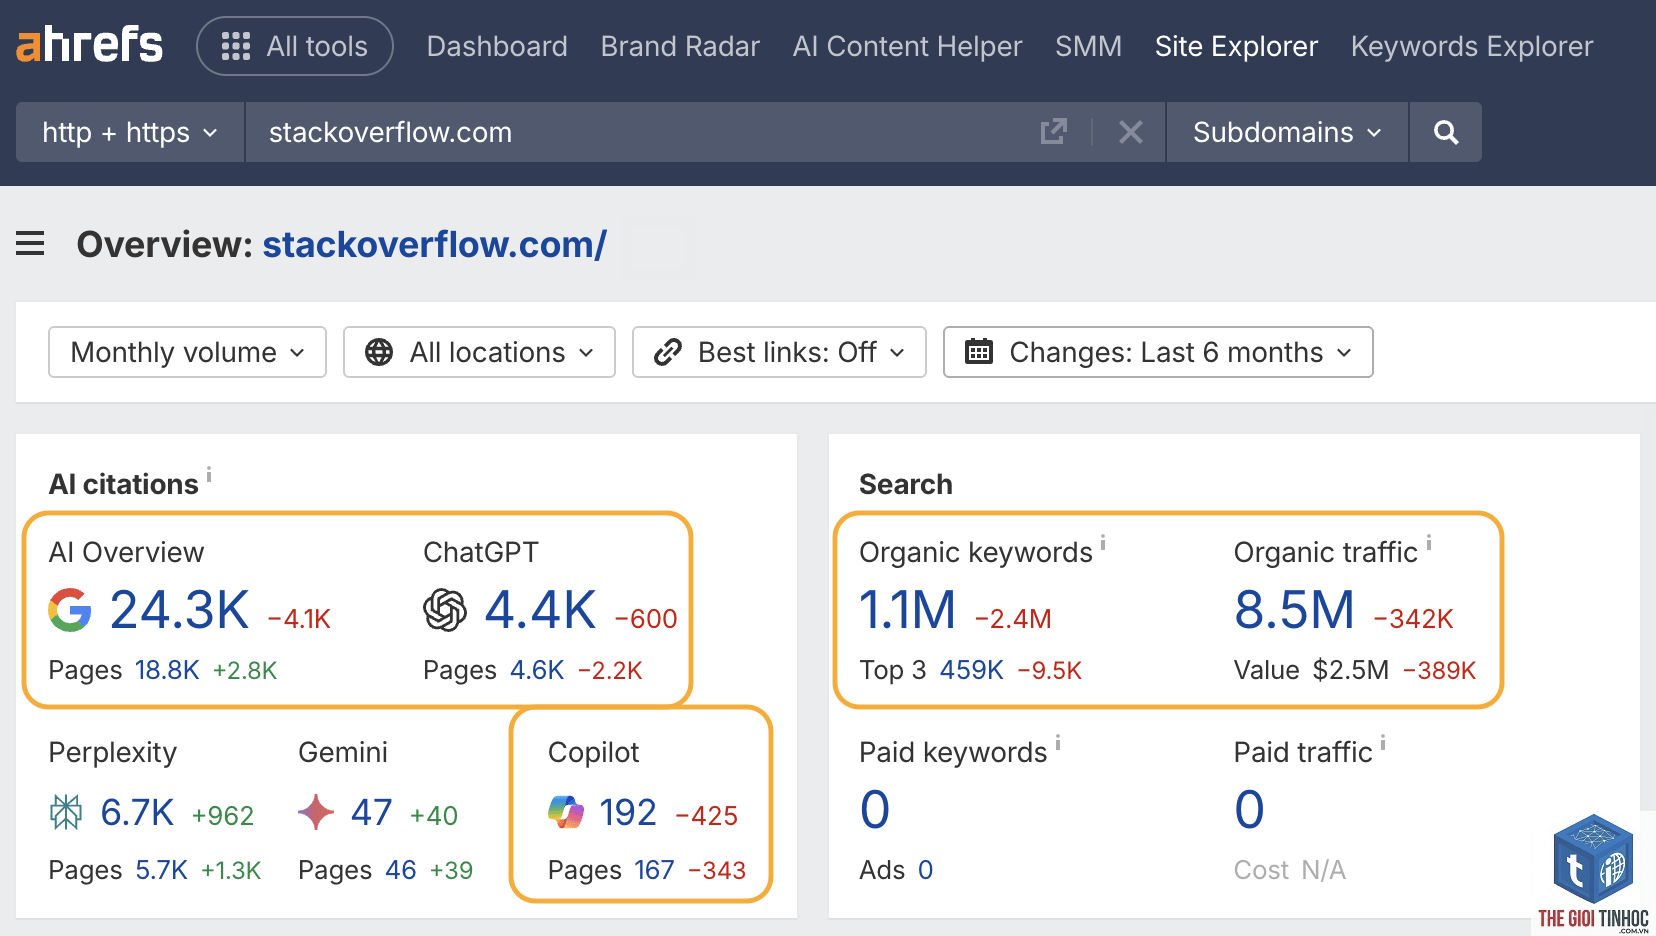The height and width of the screenshot is (936, 1656).
Task: Click the chain link icon in Best links
Action: pos(668,352)
